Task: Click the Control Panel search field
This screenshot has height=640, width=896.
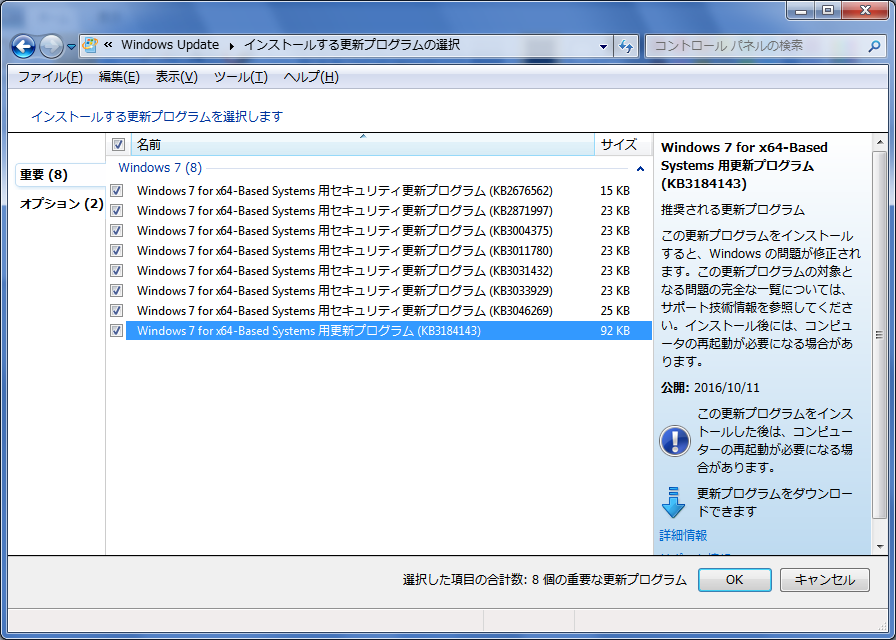Action: [755, 46]
